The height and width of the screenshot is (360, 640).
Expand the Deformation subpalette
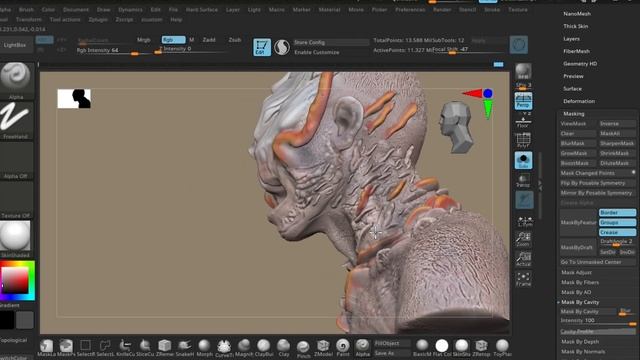579,101
